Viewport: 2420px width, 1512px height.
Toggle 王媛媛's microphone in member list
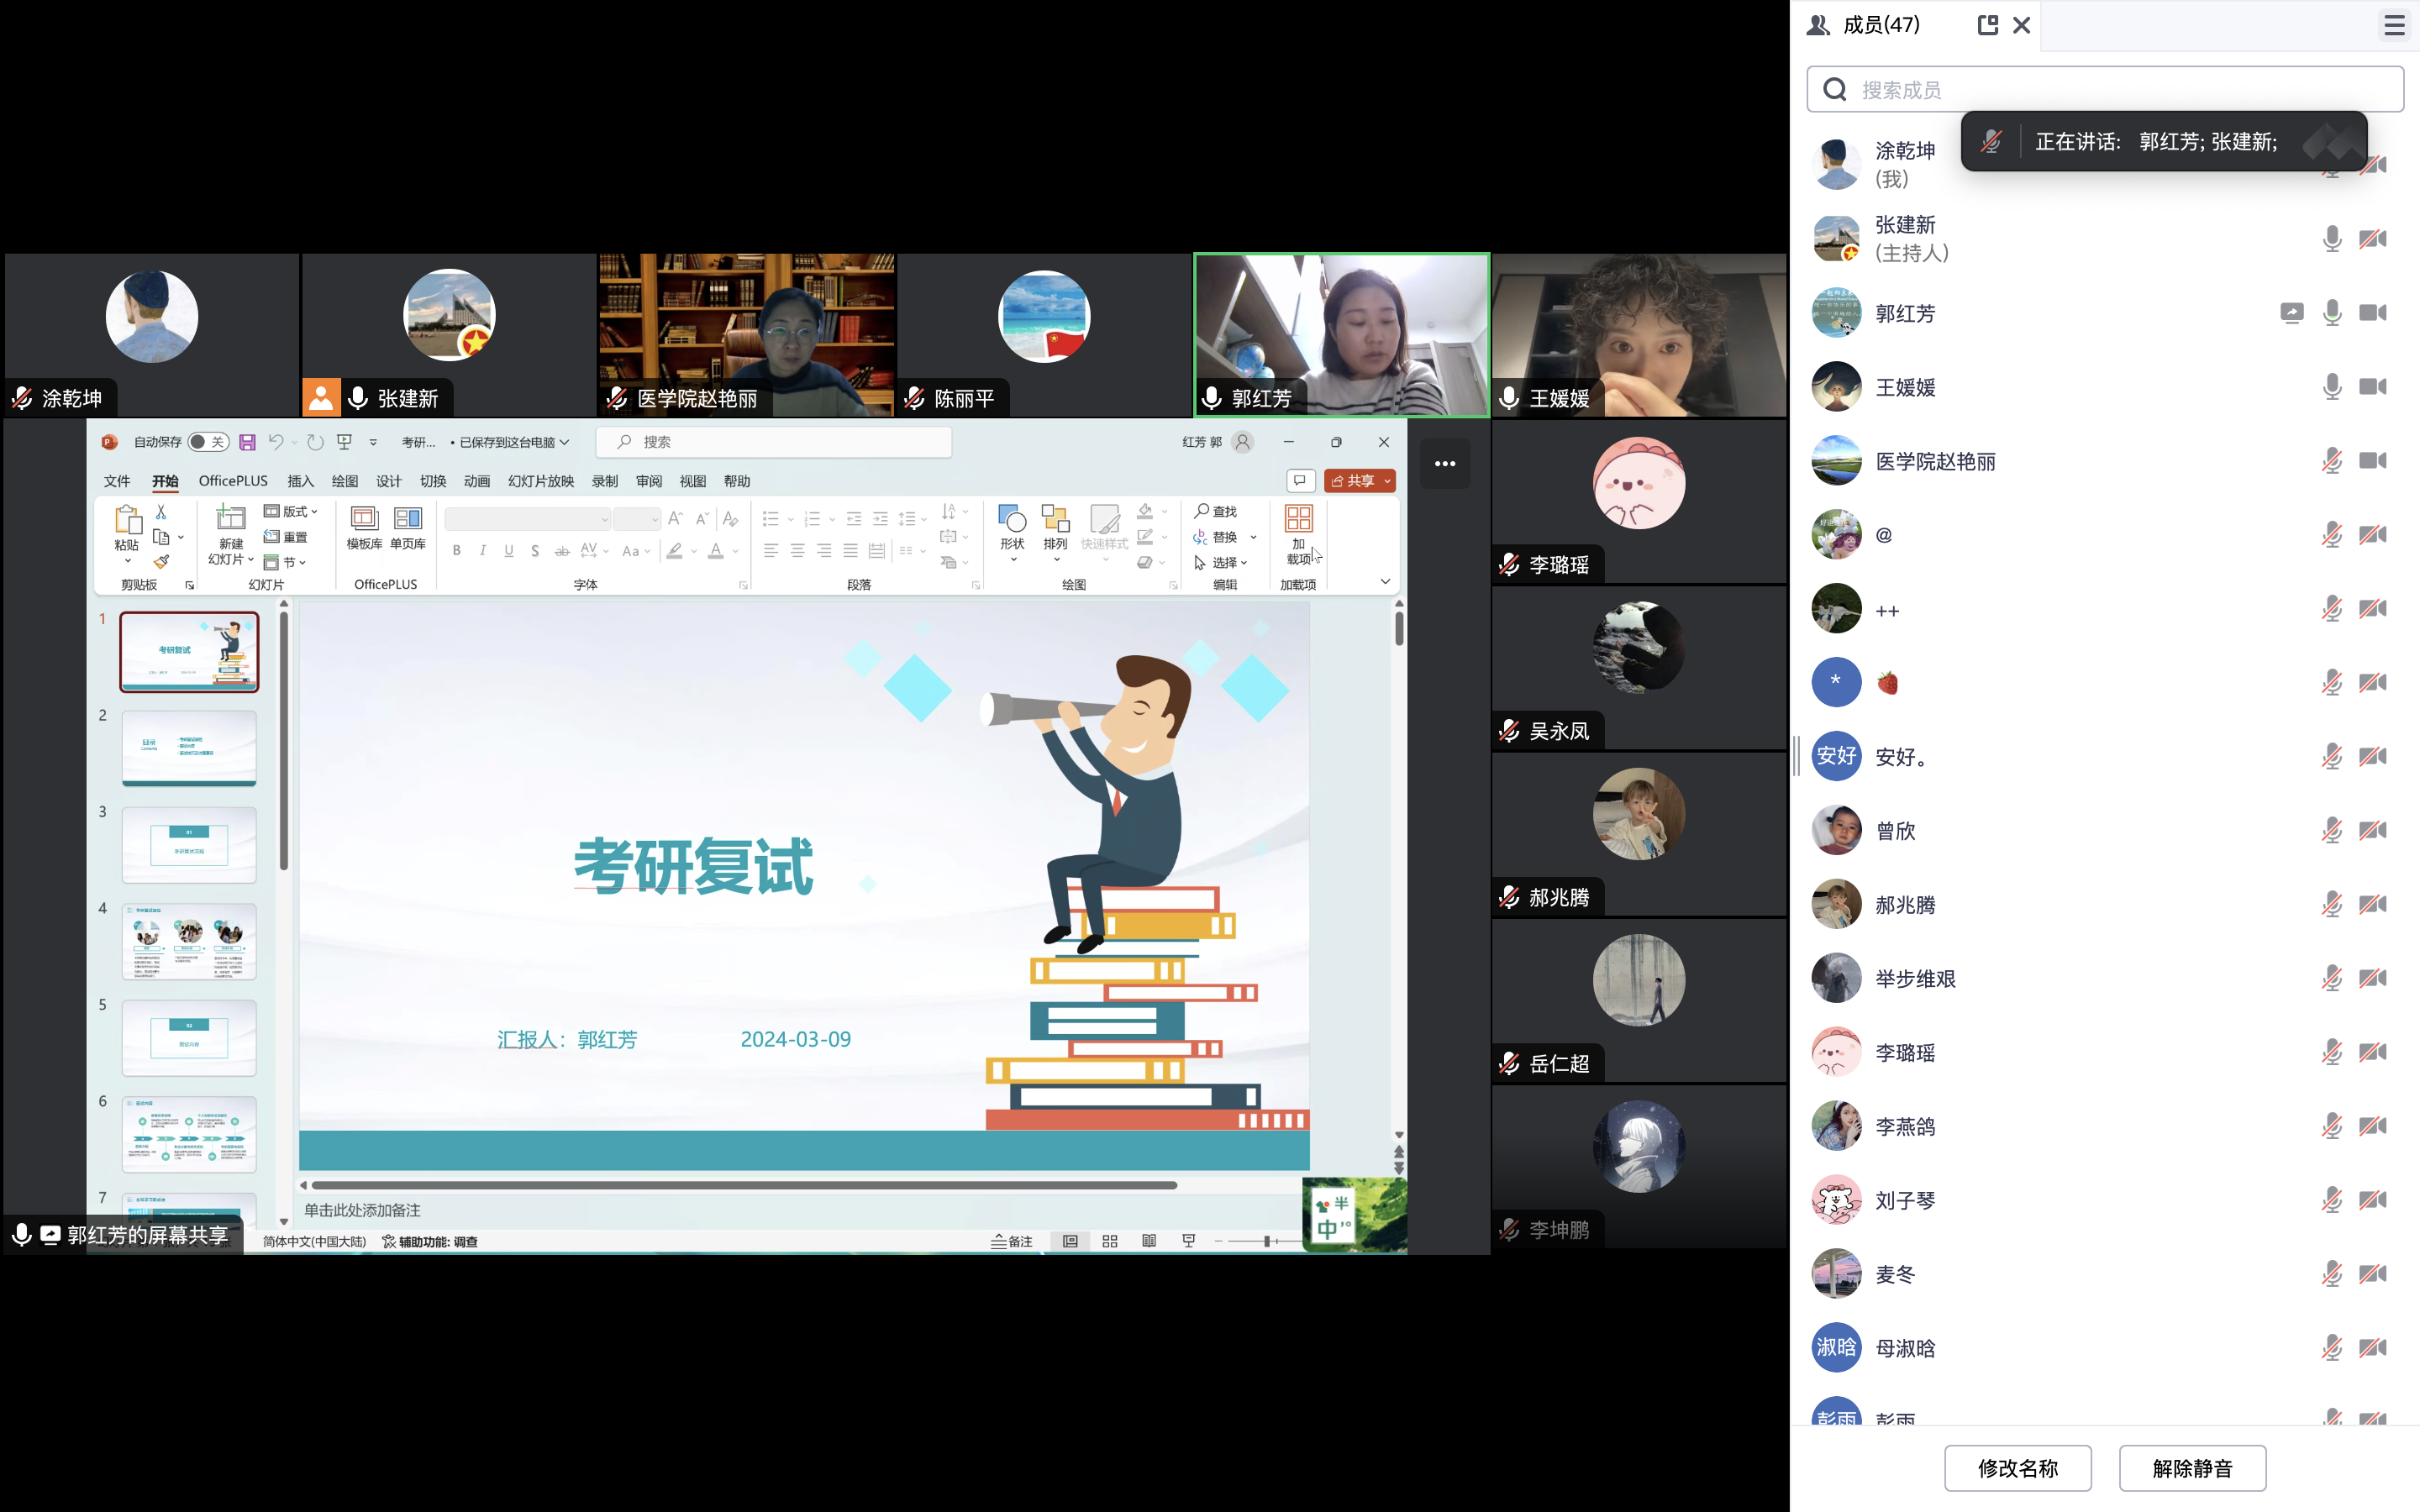click(2331, 387)
